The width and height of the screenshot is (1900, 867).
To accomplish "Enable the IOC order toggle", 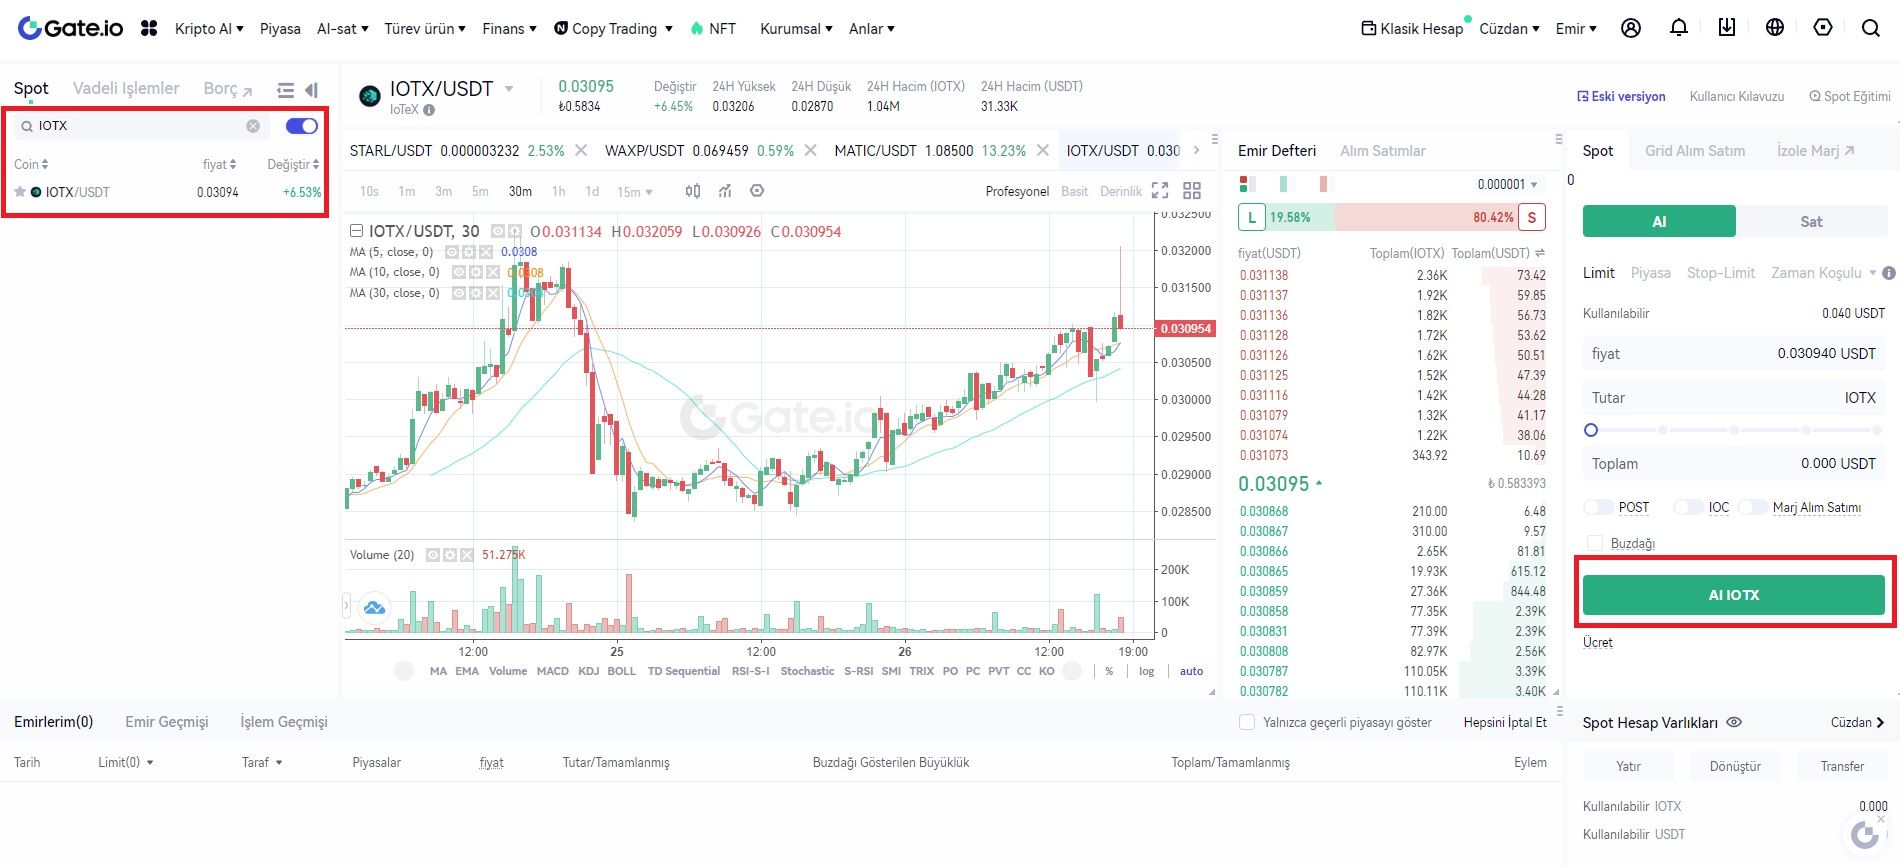I will [x=1688, y=508].
